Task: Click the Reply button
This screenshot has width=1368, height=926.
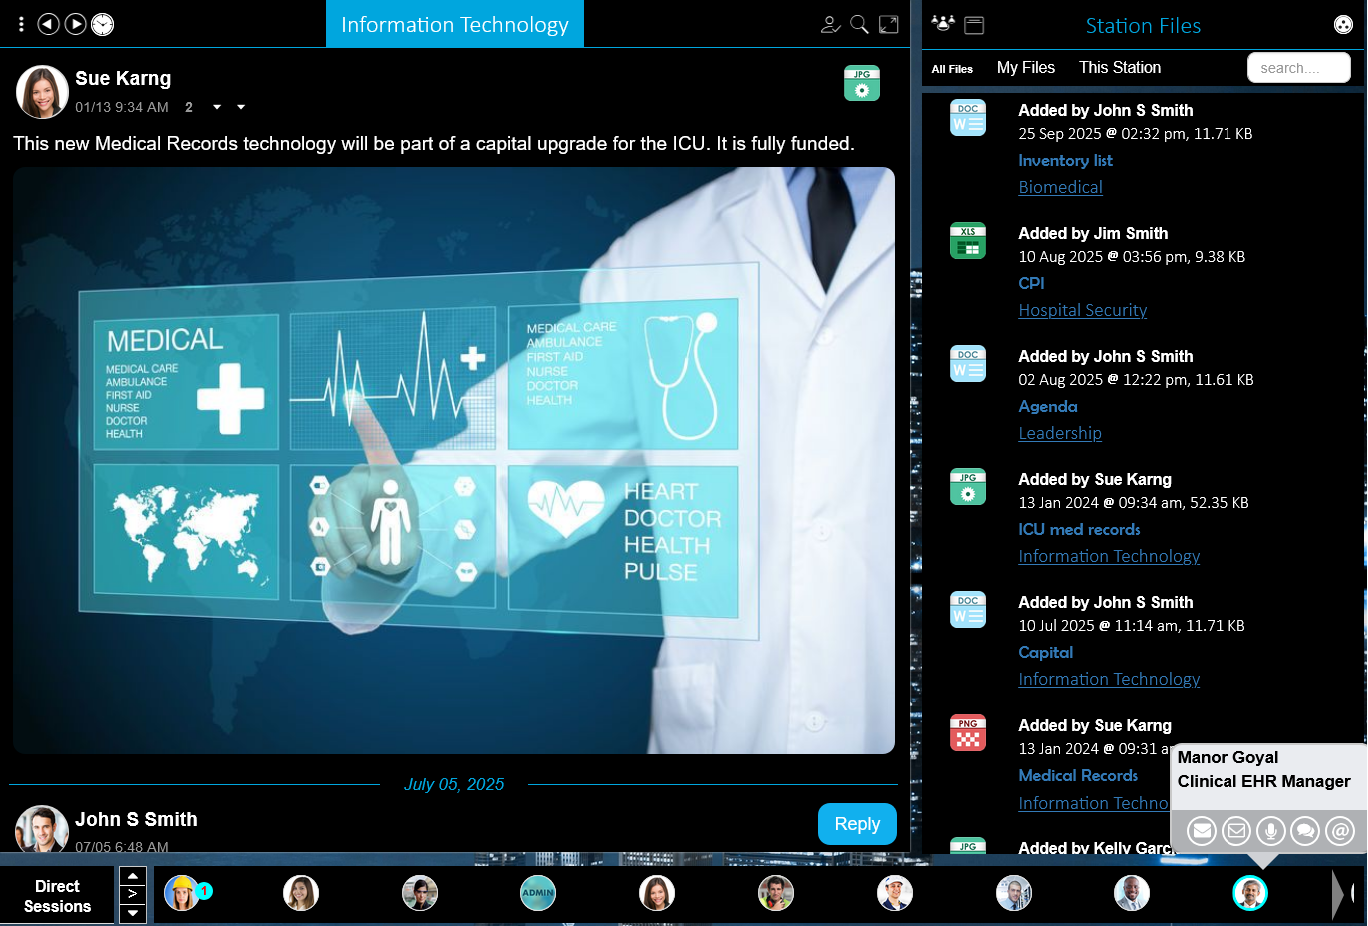Action: (x=857, y=824)
